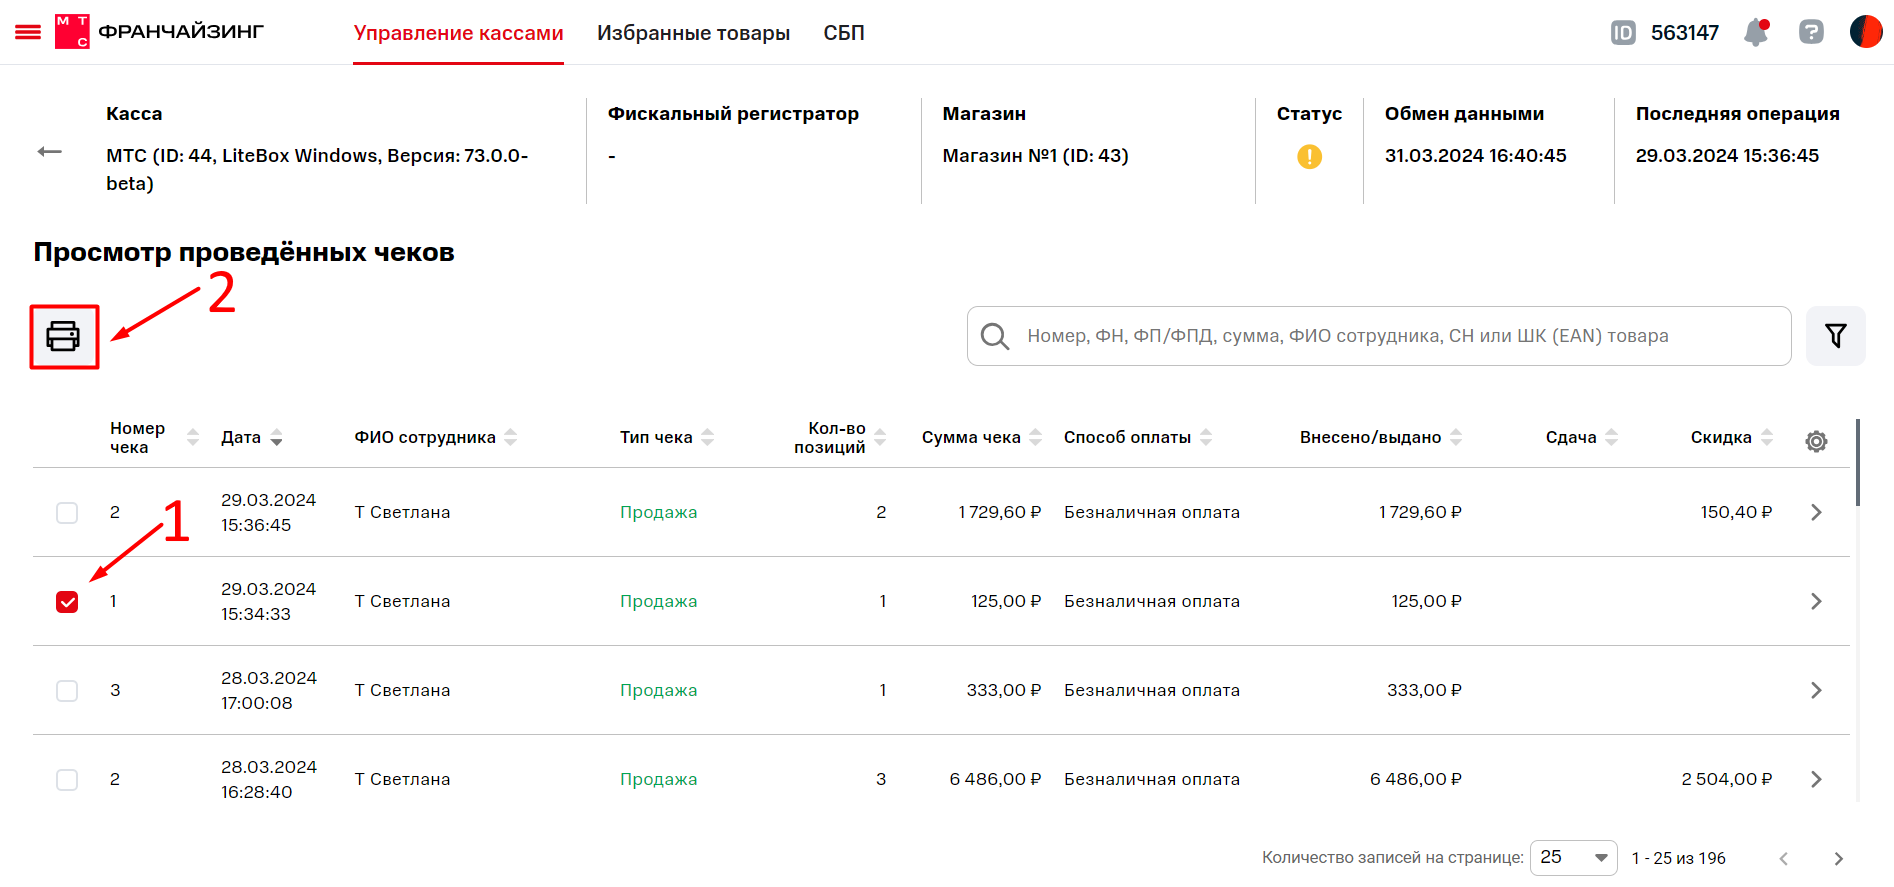
Task: Click record count text 1 - 25 из 196
Action: [x=1678, y=858]
